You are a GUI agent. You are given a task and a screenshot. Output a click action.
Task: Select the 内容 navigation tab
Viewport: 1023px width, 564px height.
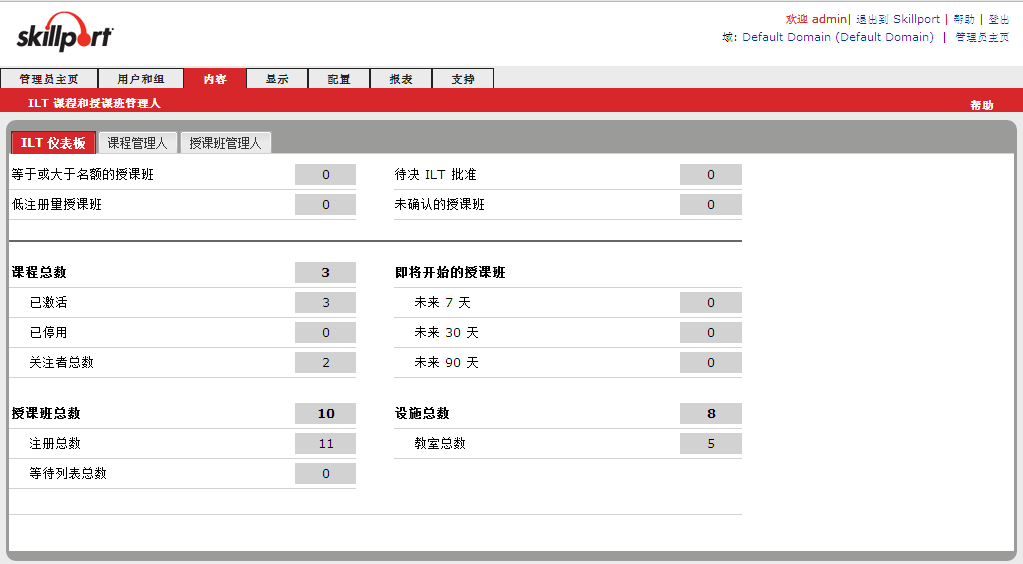tap(215, 79)
